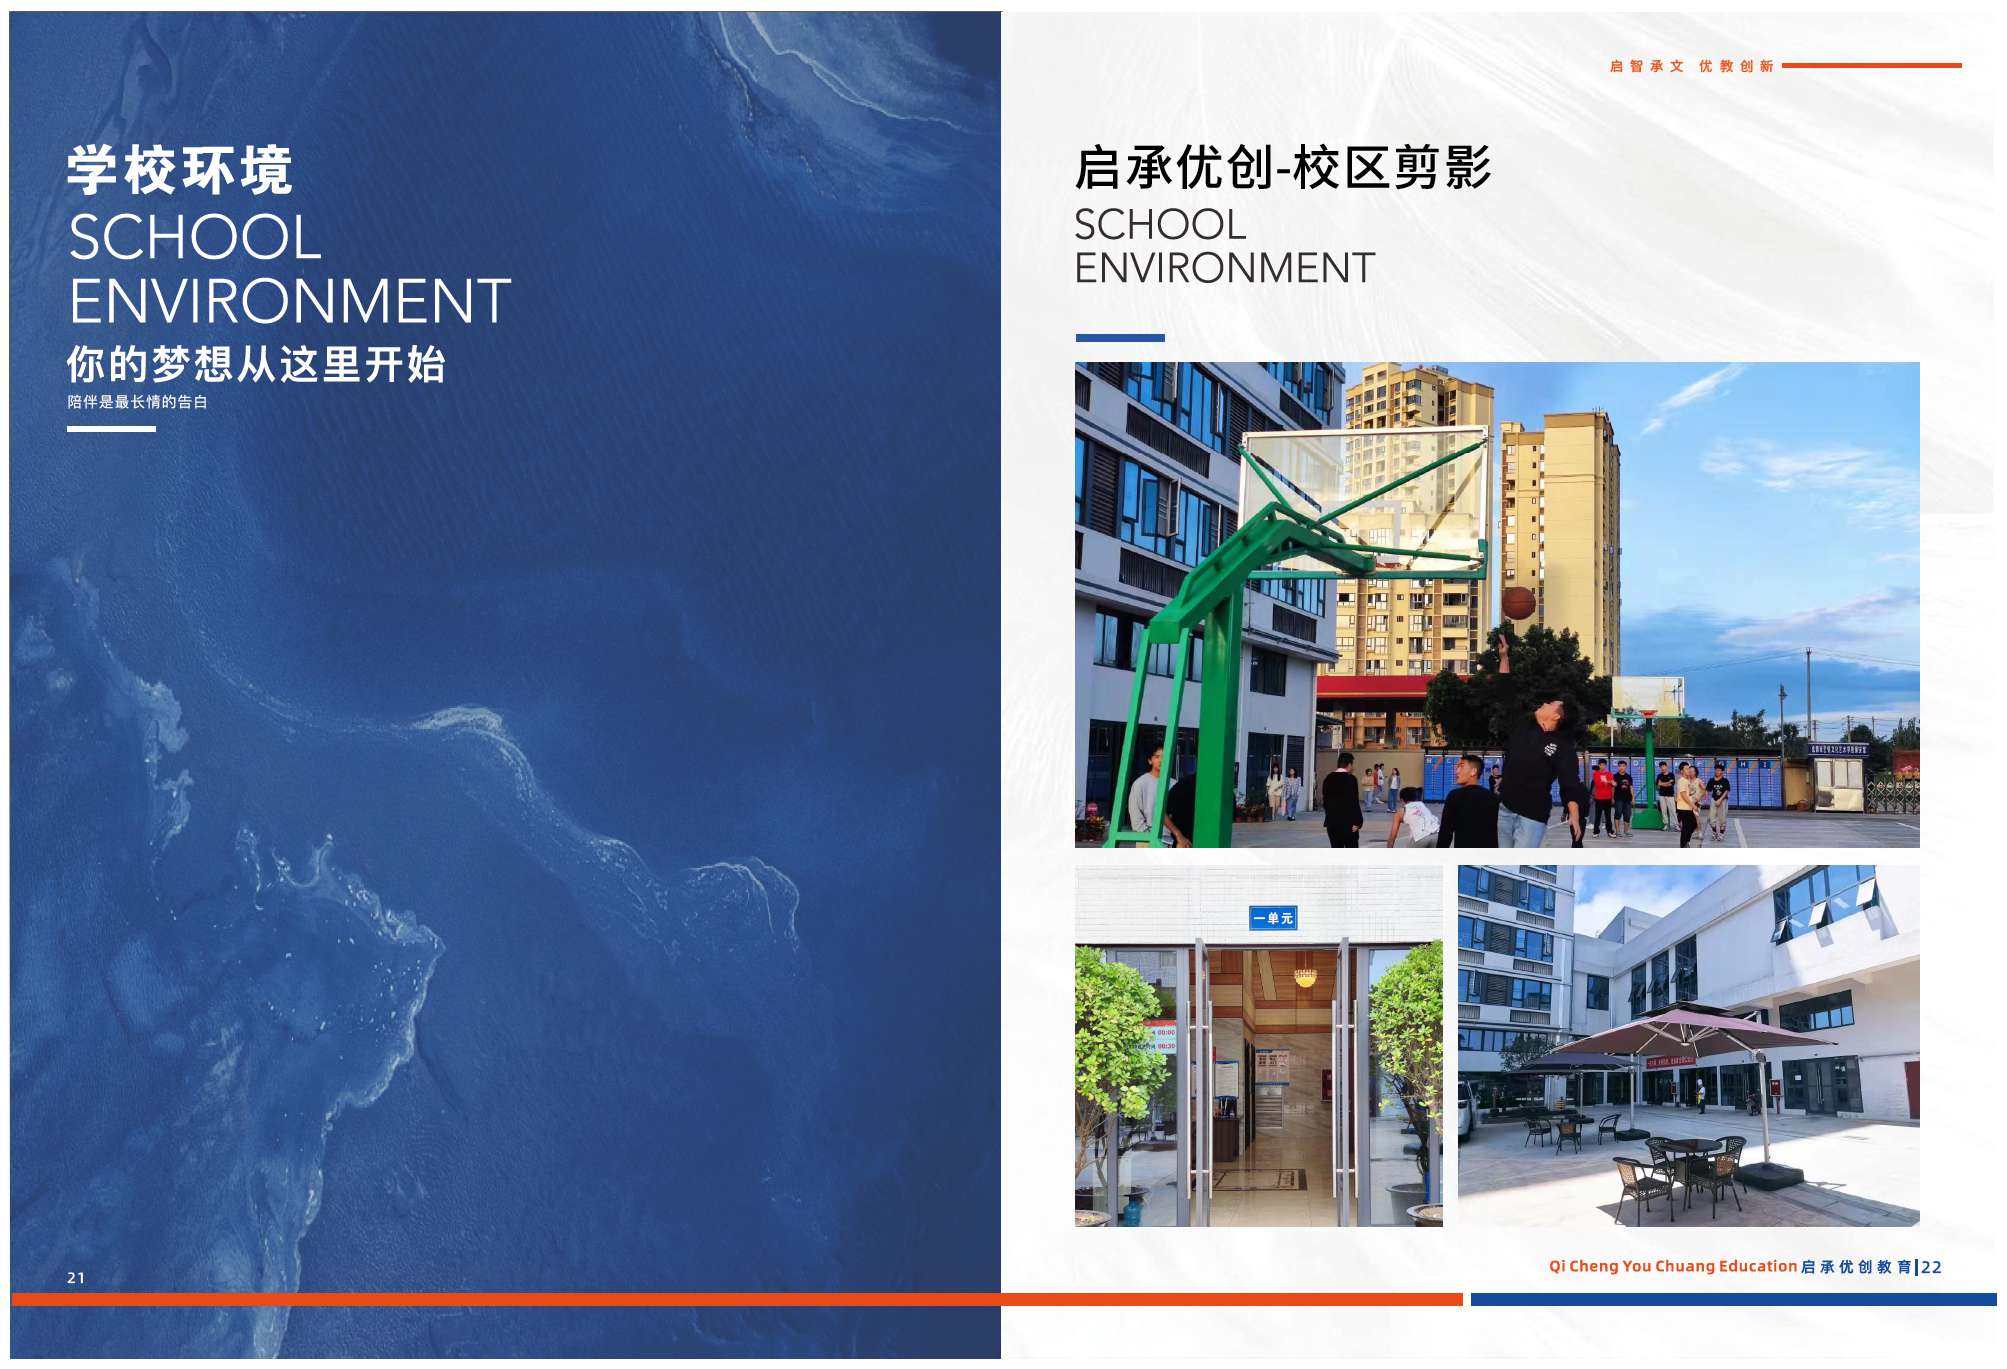Click page number 21
The width and height of the screenshot is (2007, 1369).
76,1278
